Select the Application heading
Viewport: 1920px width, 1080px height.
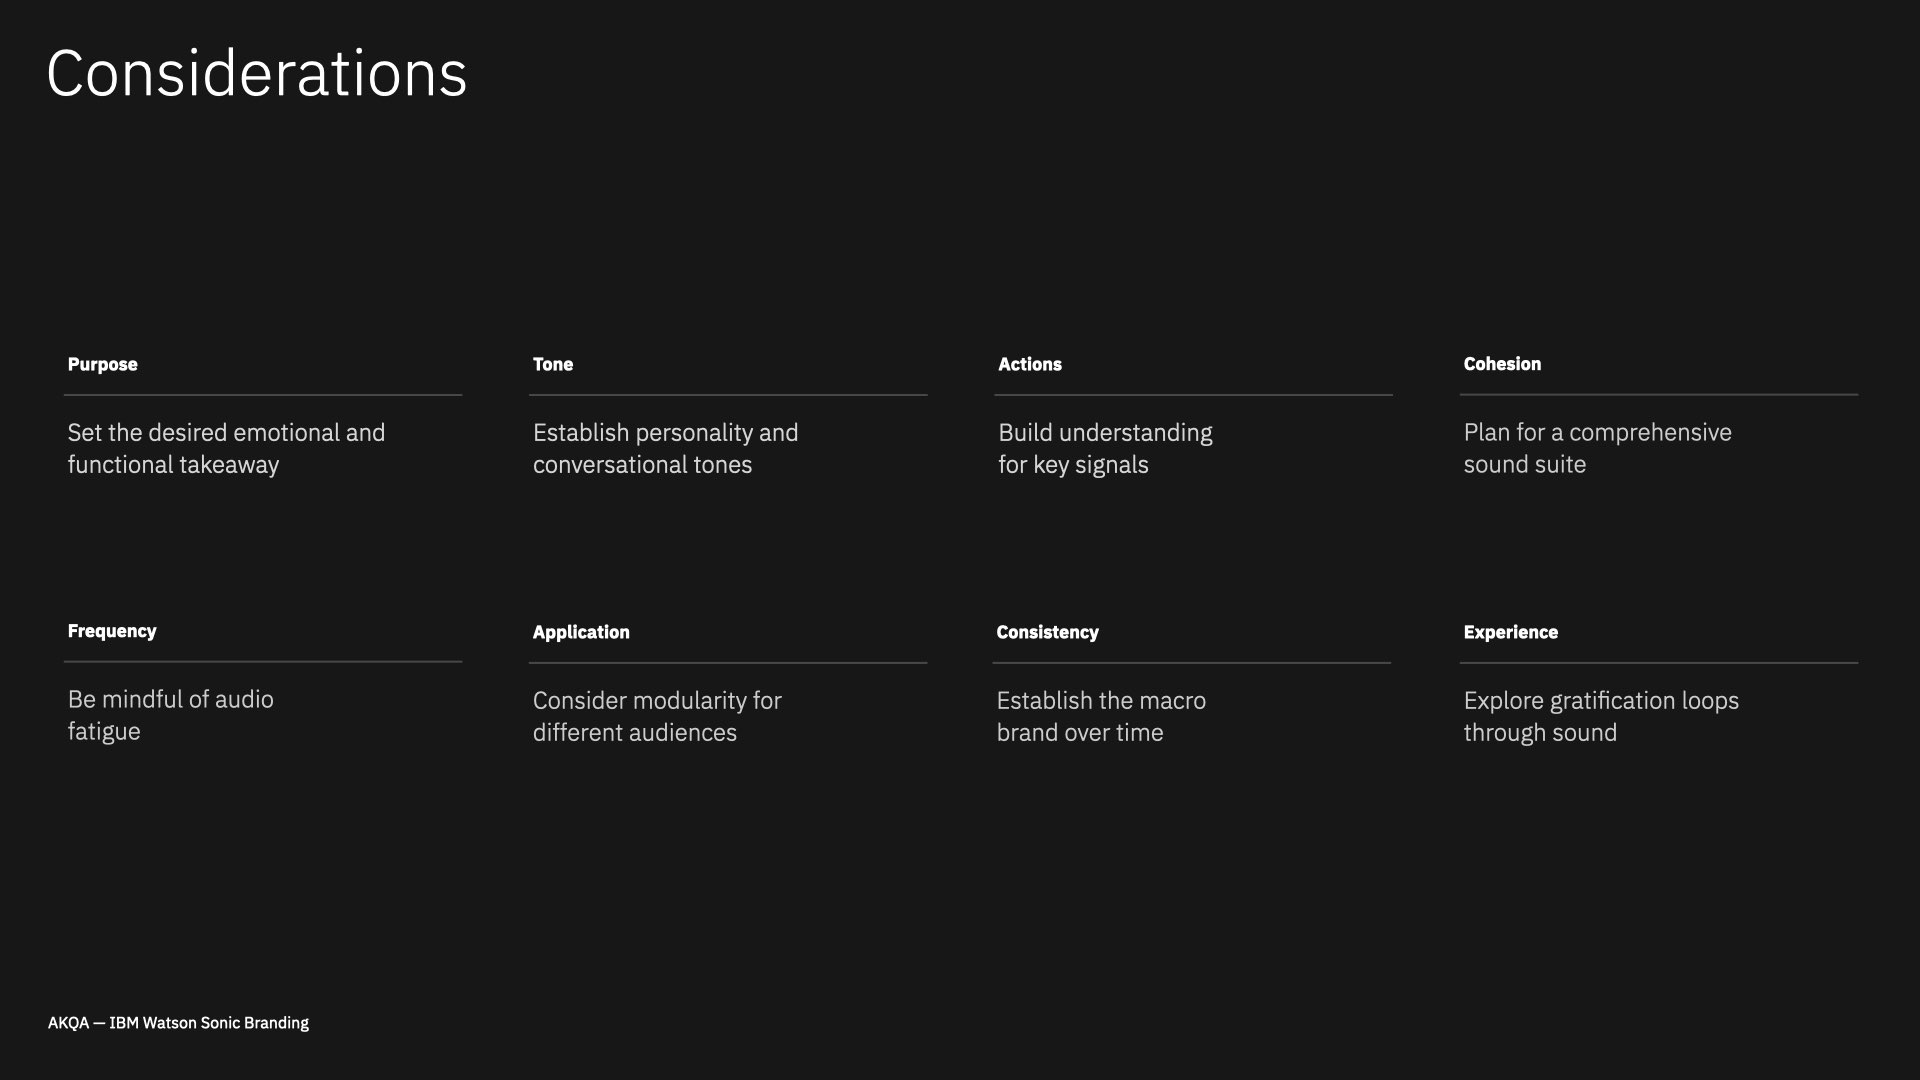pos(581,632)
